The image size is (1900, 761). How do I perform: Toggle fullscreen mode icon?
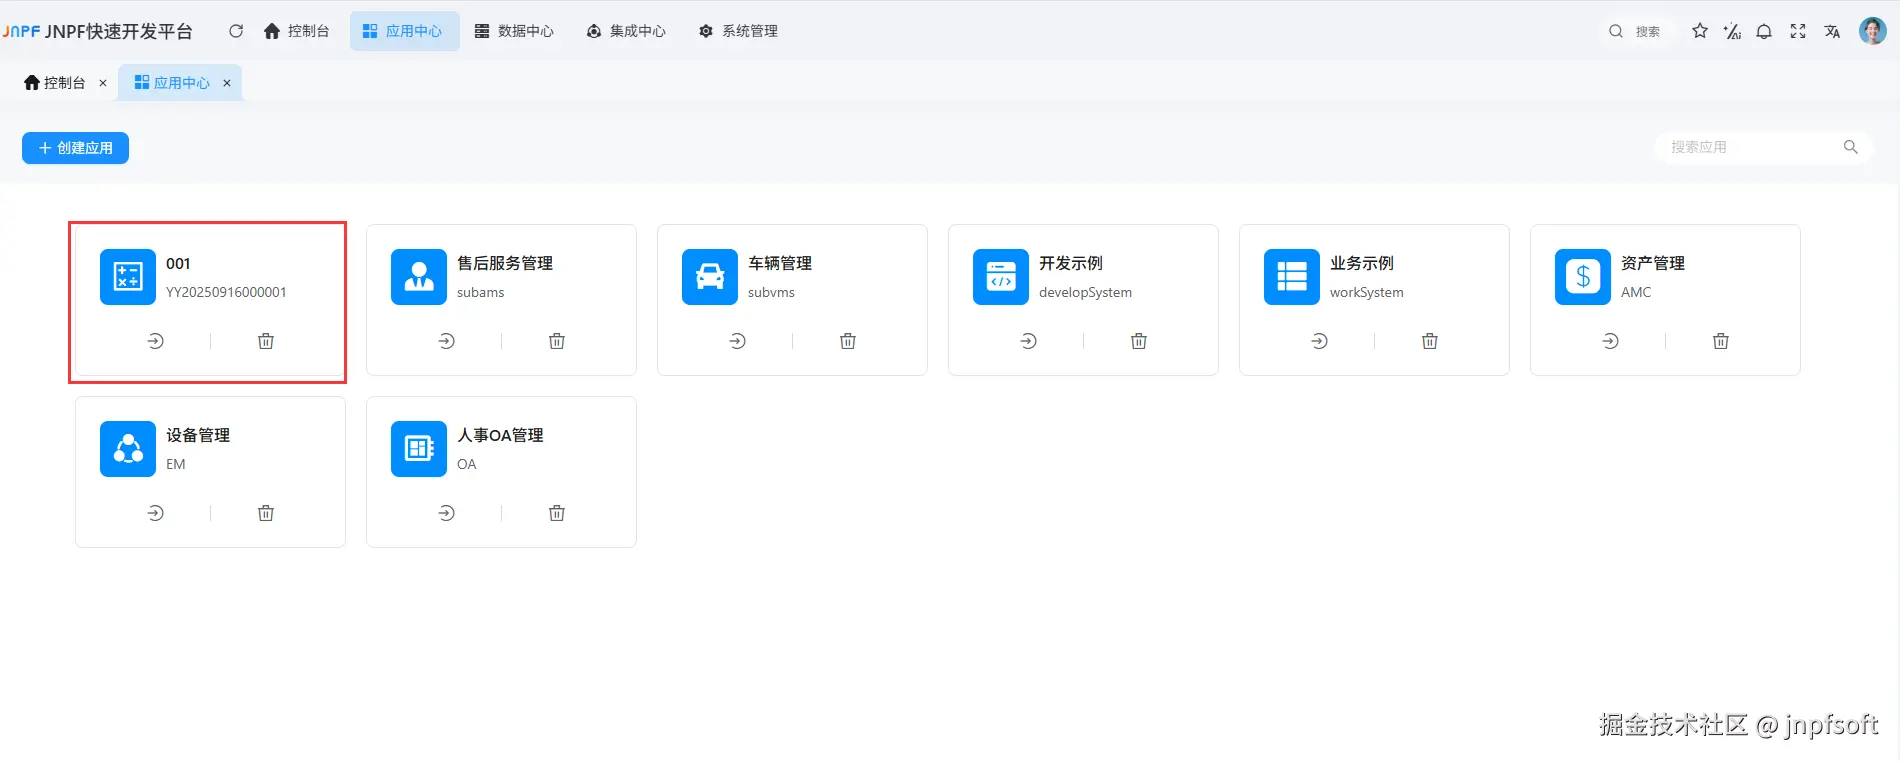click(1798, 31)
